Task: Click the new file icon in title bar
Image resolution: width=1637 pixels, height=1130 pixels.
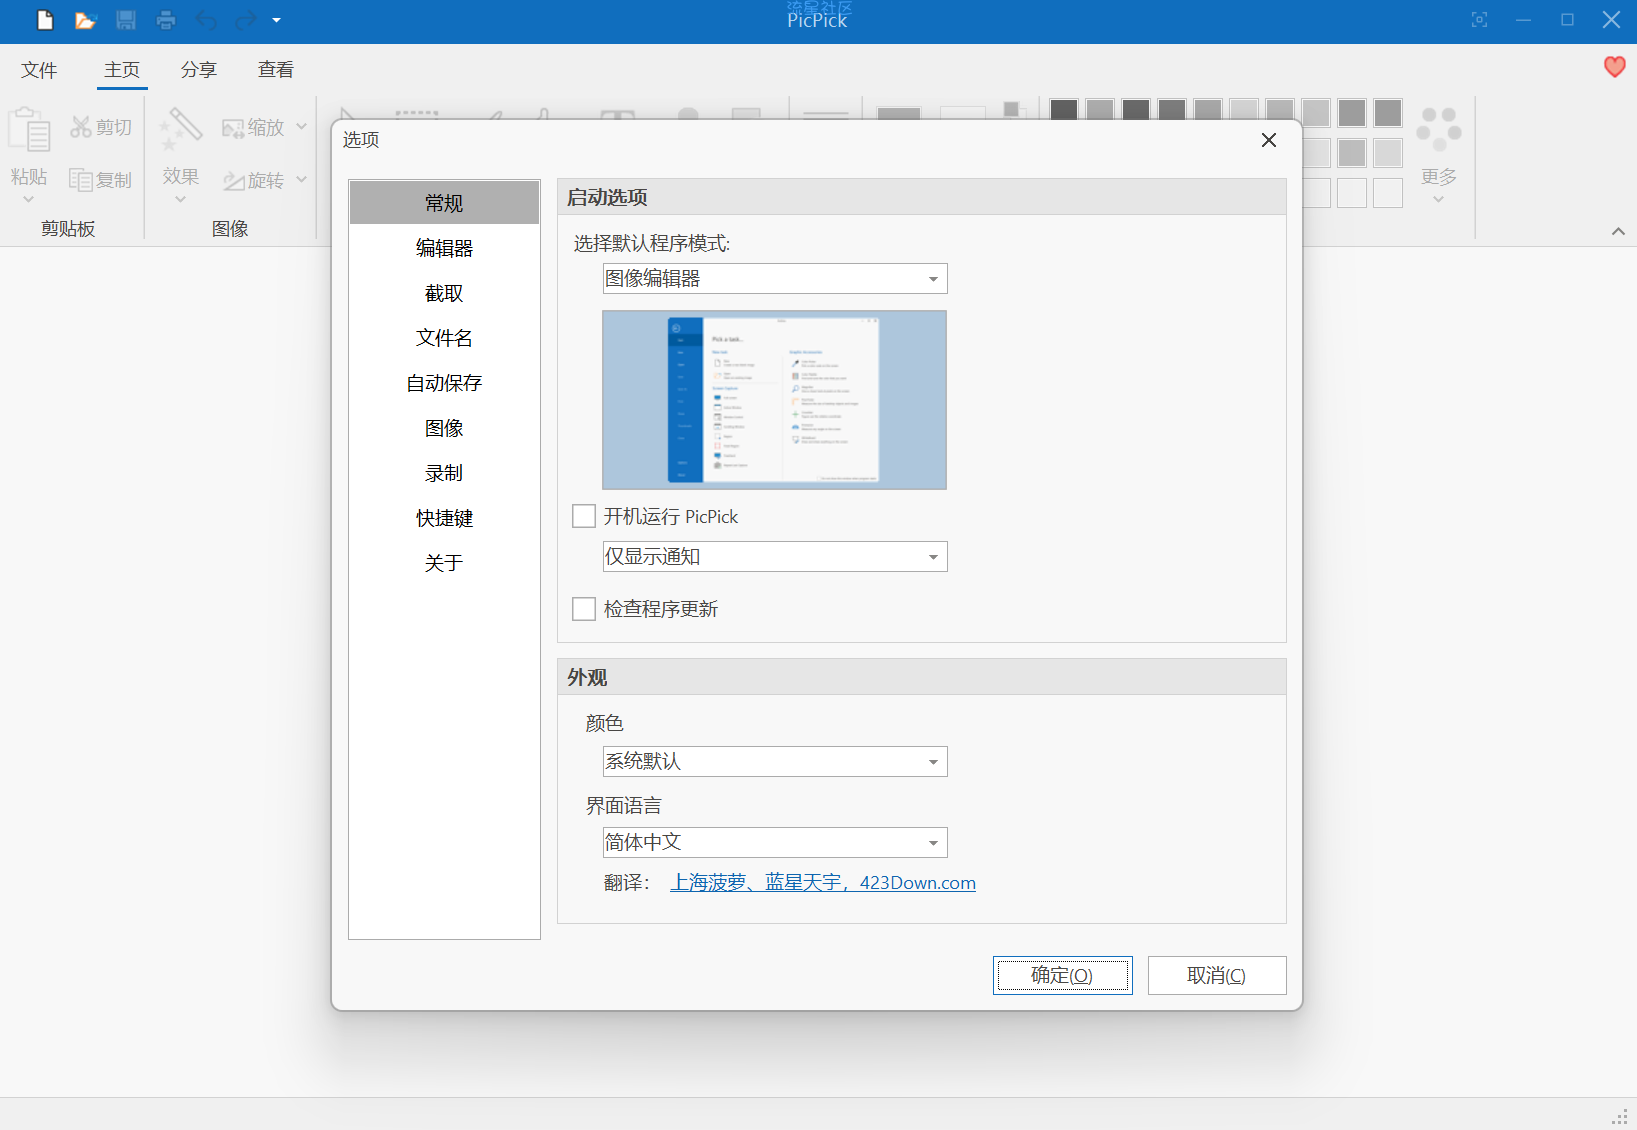Action: (45, 20)
